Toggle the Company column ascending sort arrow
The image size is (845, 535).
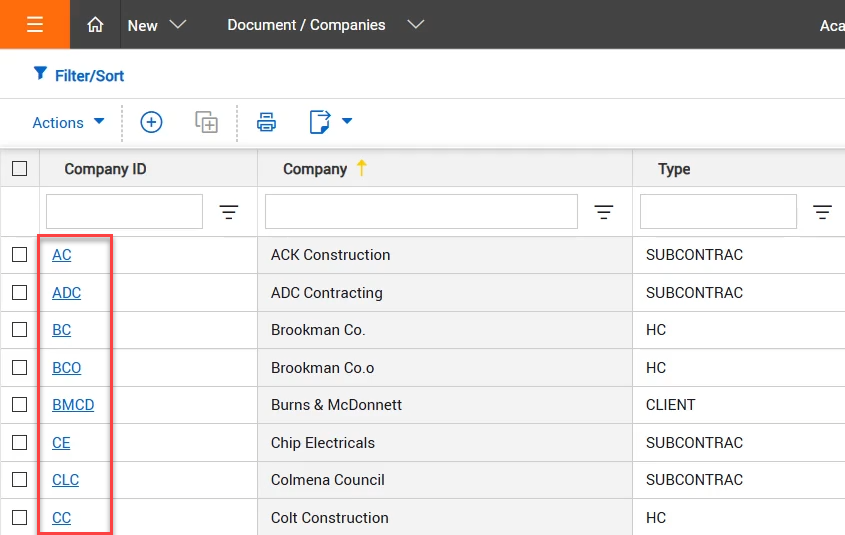pos(362,168)
